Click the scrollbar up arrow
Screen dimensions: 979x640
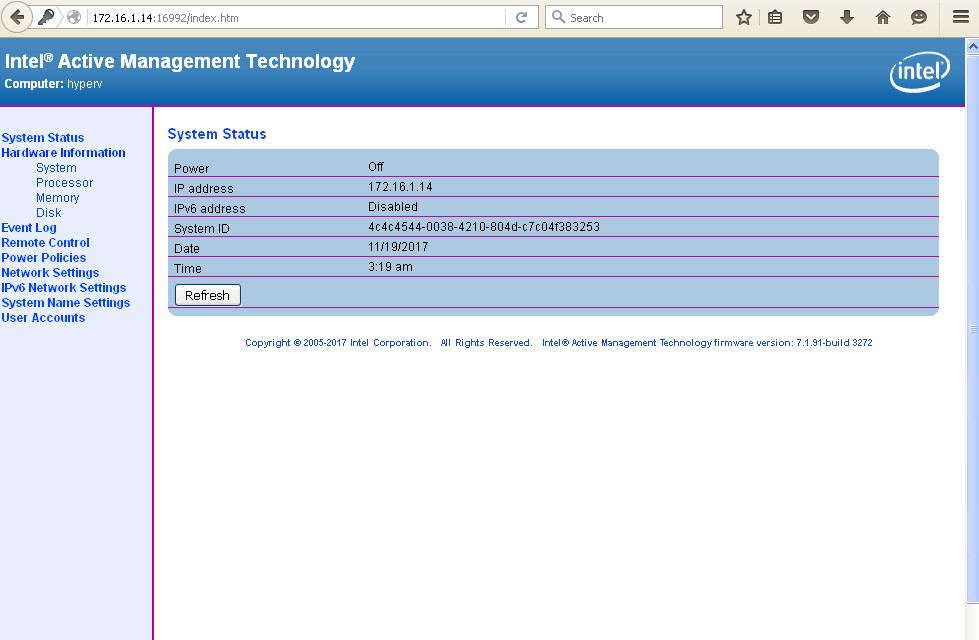click(972, 46)
